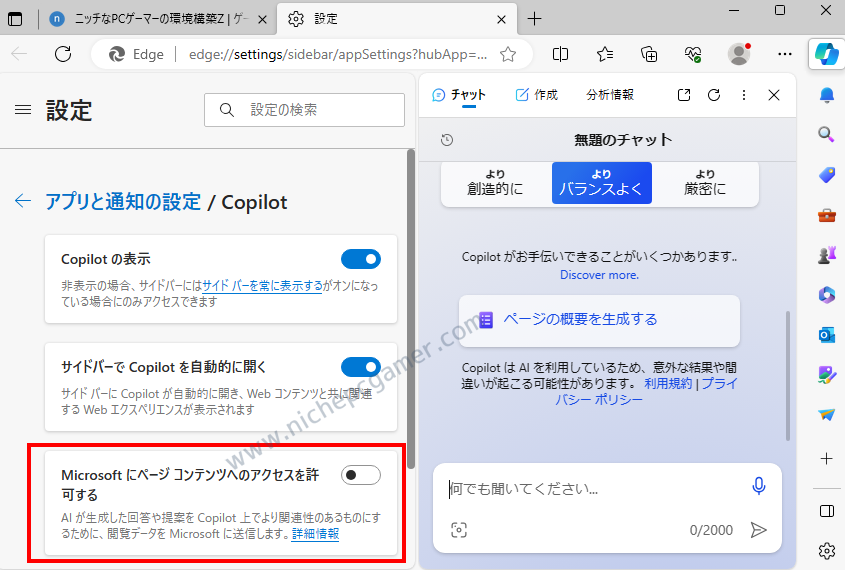This screenshot has height=570, width=845.
Task: Add a sidebar app with plus icon
Action: point(826,458)
